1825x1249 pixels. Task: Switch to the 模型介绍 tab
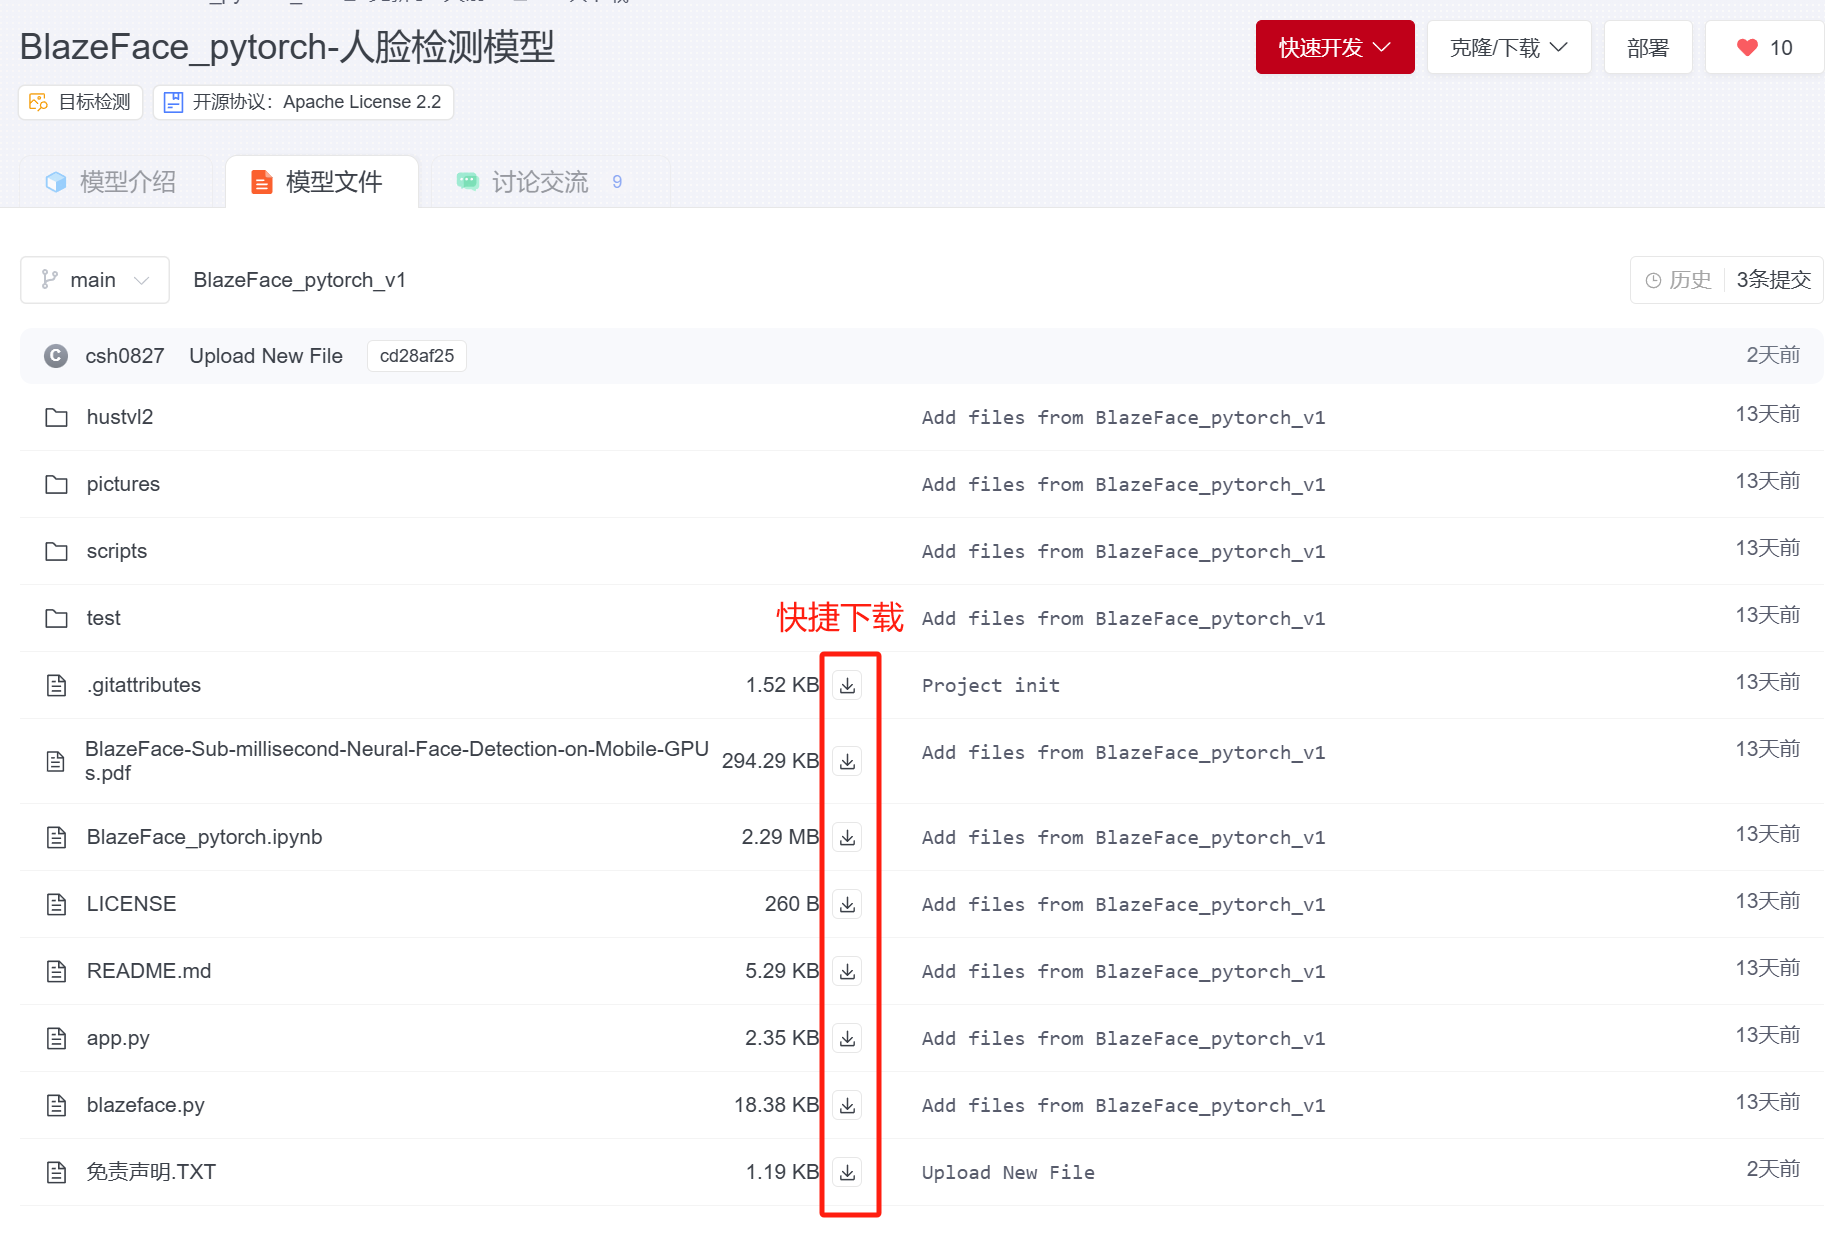(x=112, y=182)
